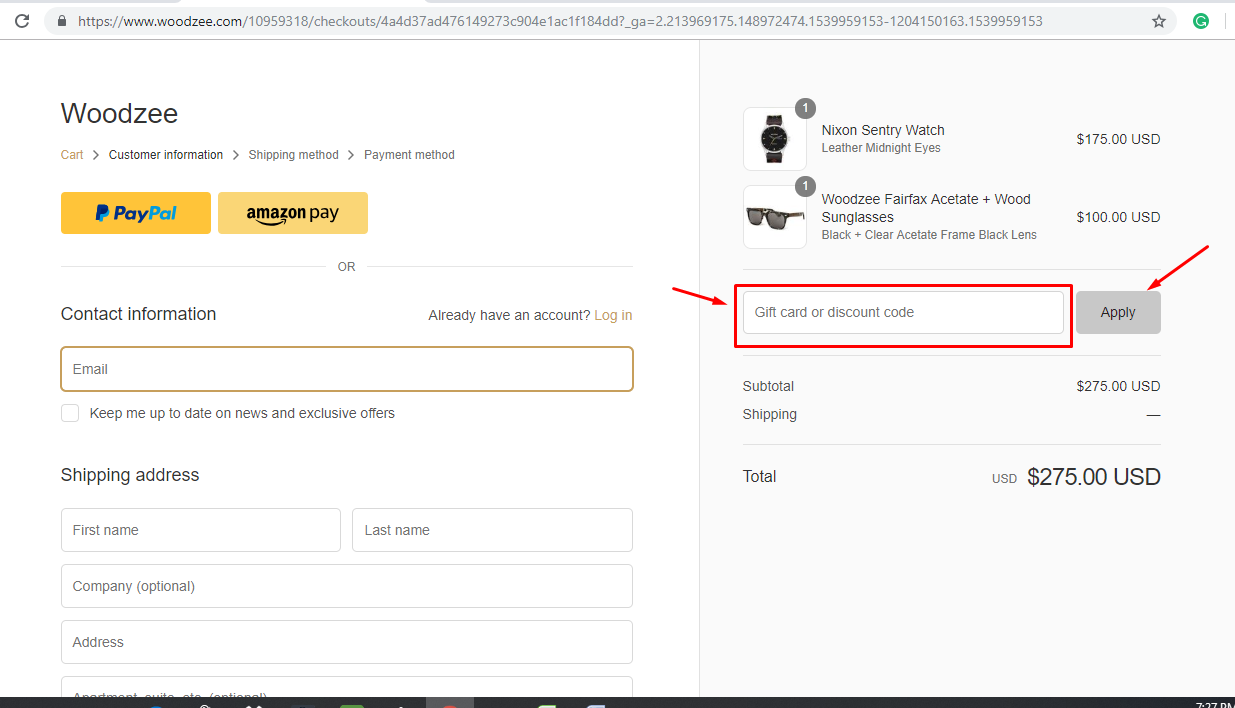Bookmark this page with the star icon

1159,21
